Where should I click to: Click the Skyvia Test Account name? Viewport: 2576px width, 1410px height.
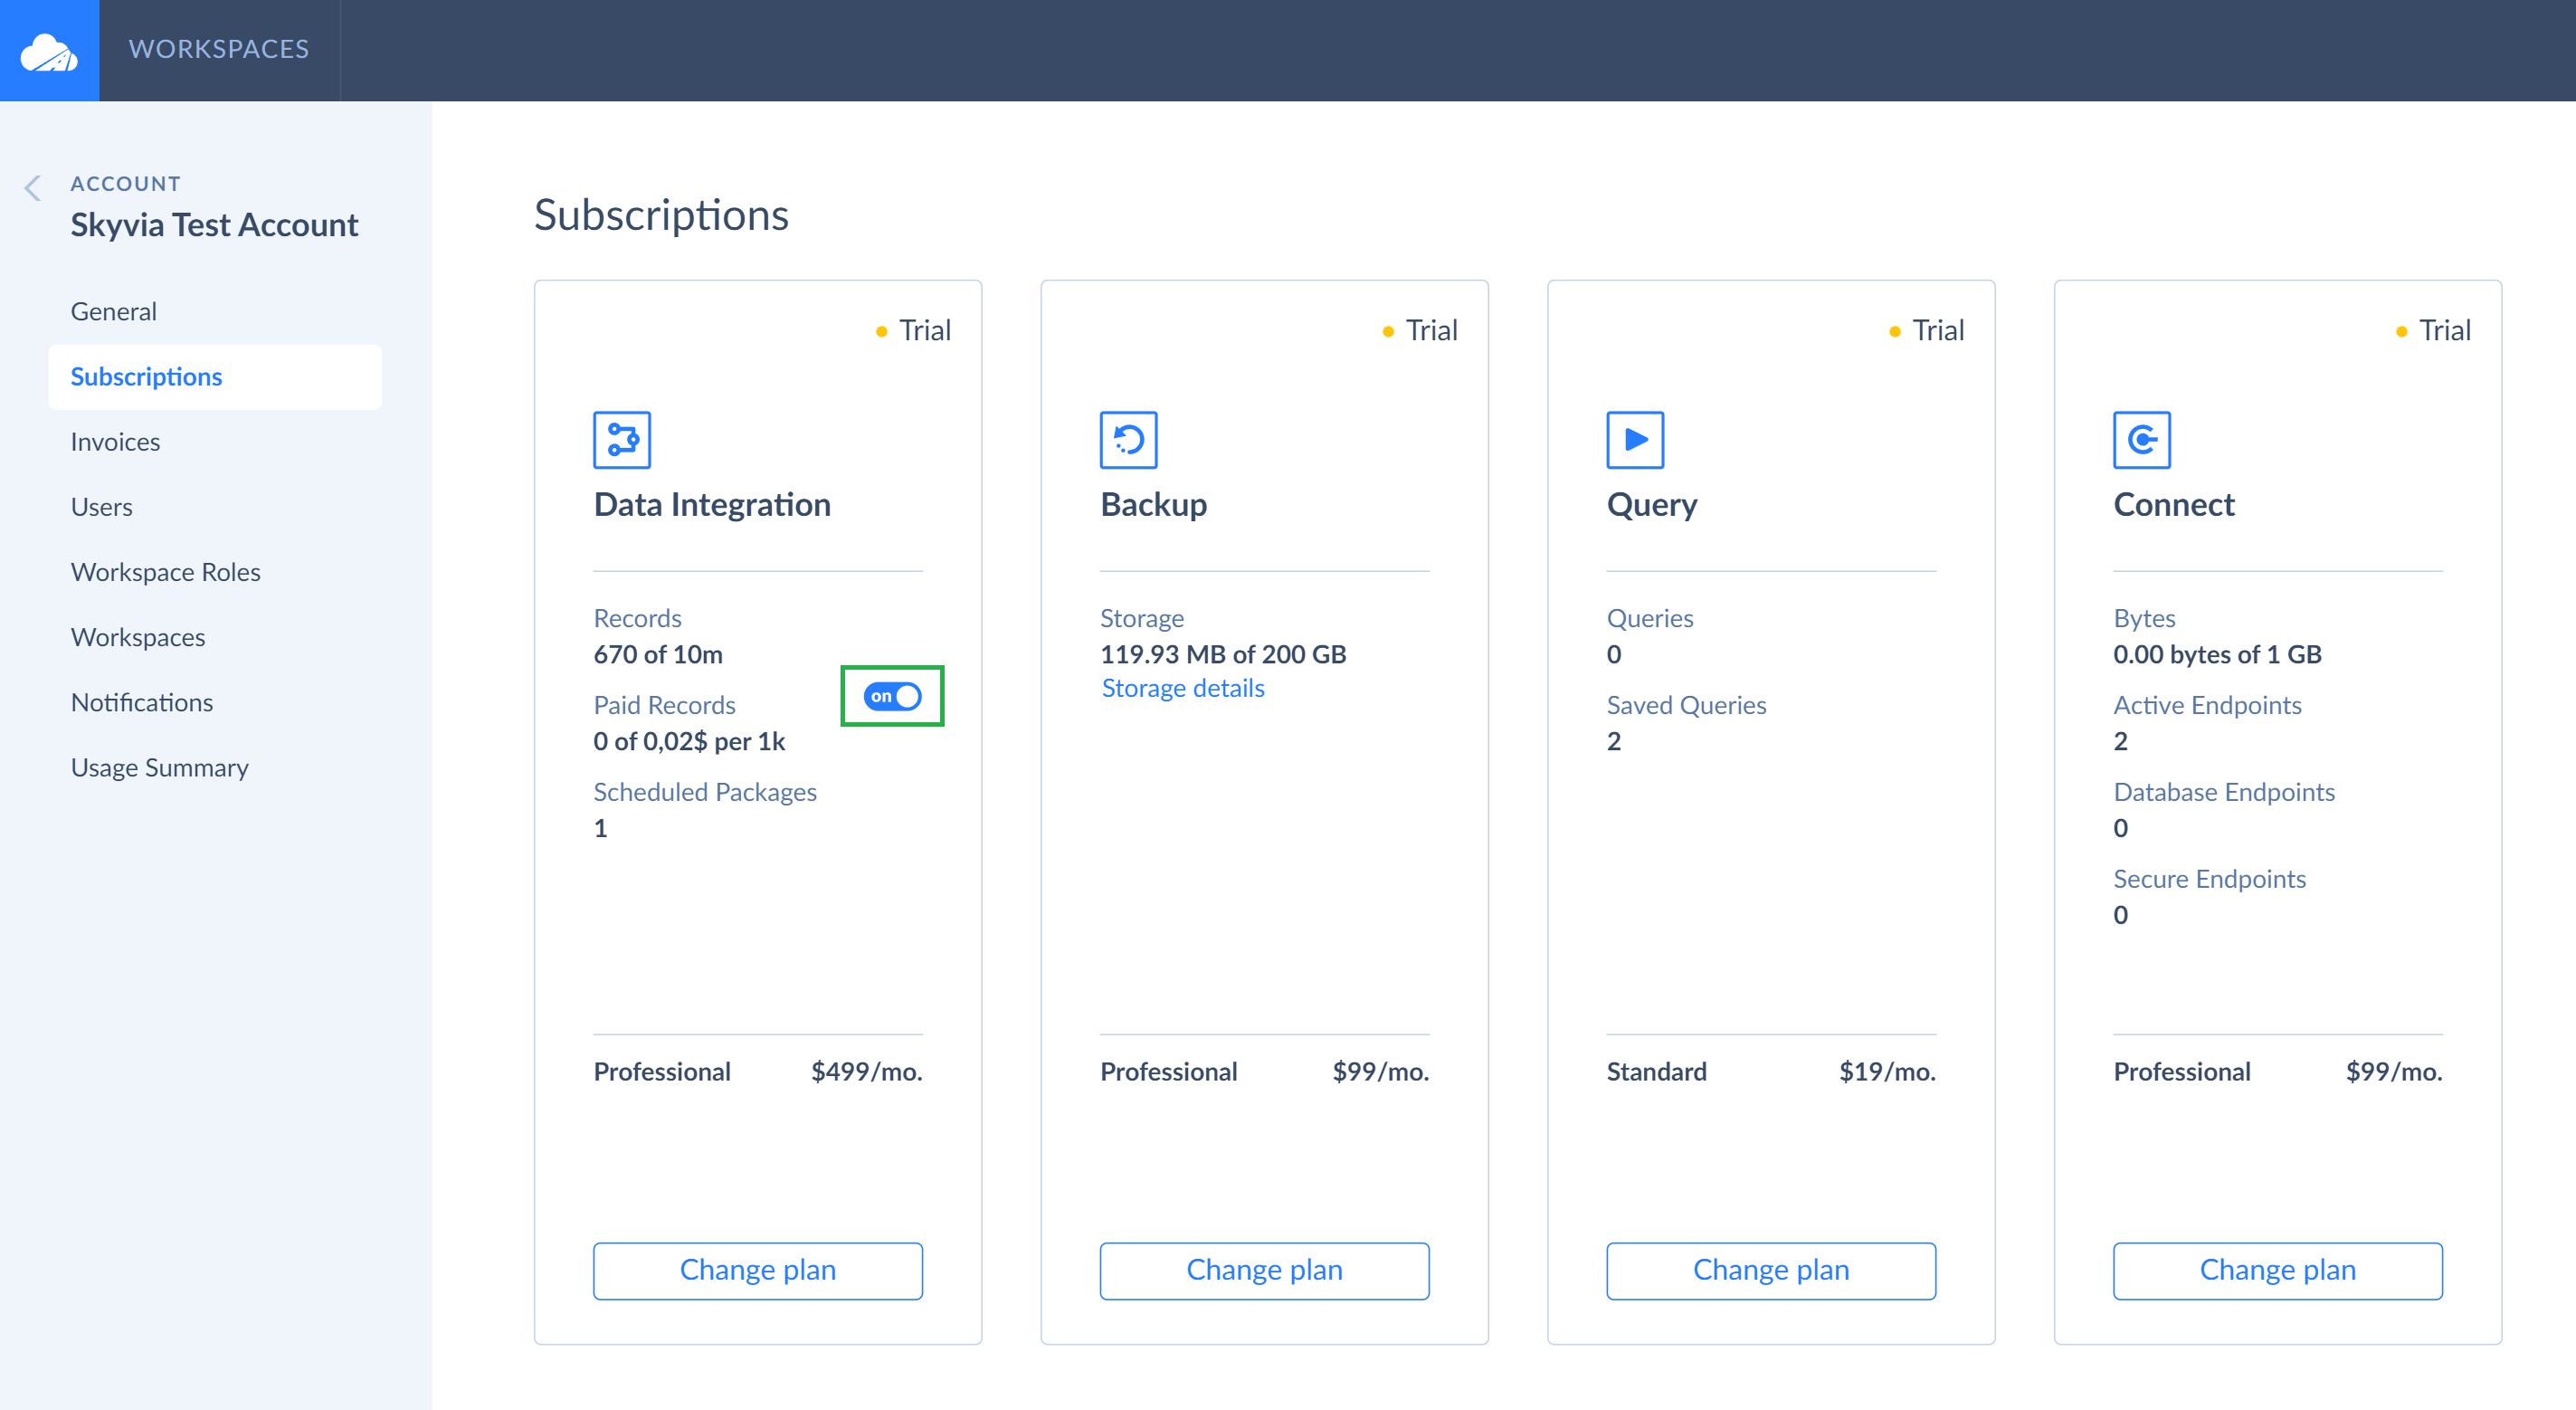pyautogui.click(x=214, y=225)
